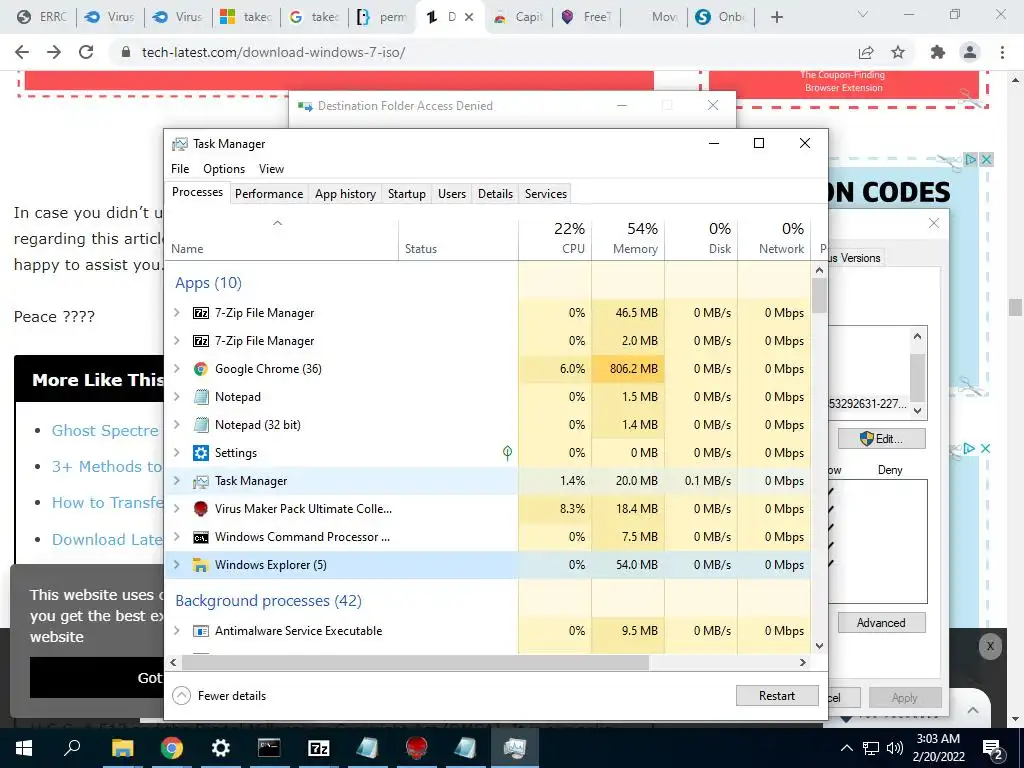Expand the first 7-Zip File Manager row
The image size is (1024, 768).
(x=176, y=313)
